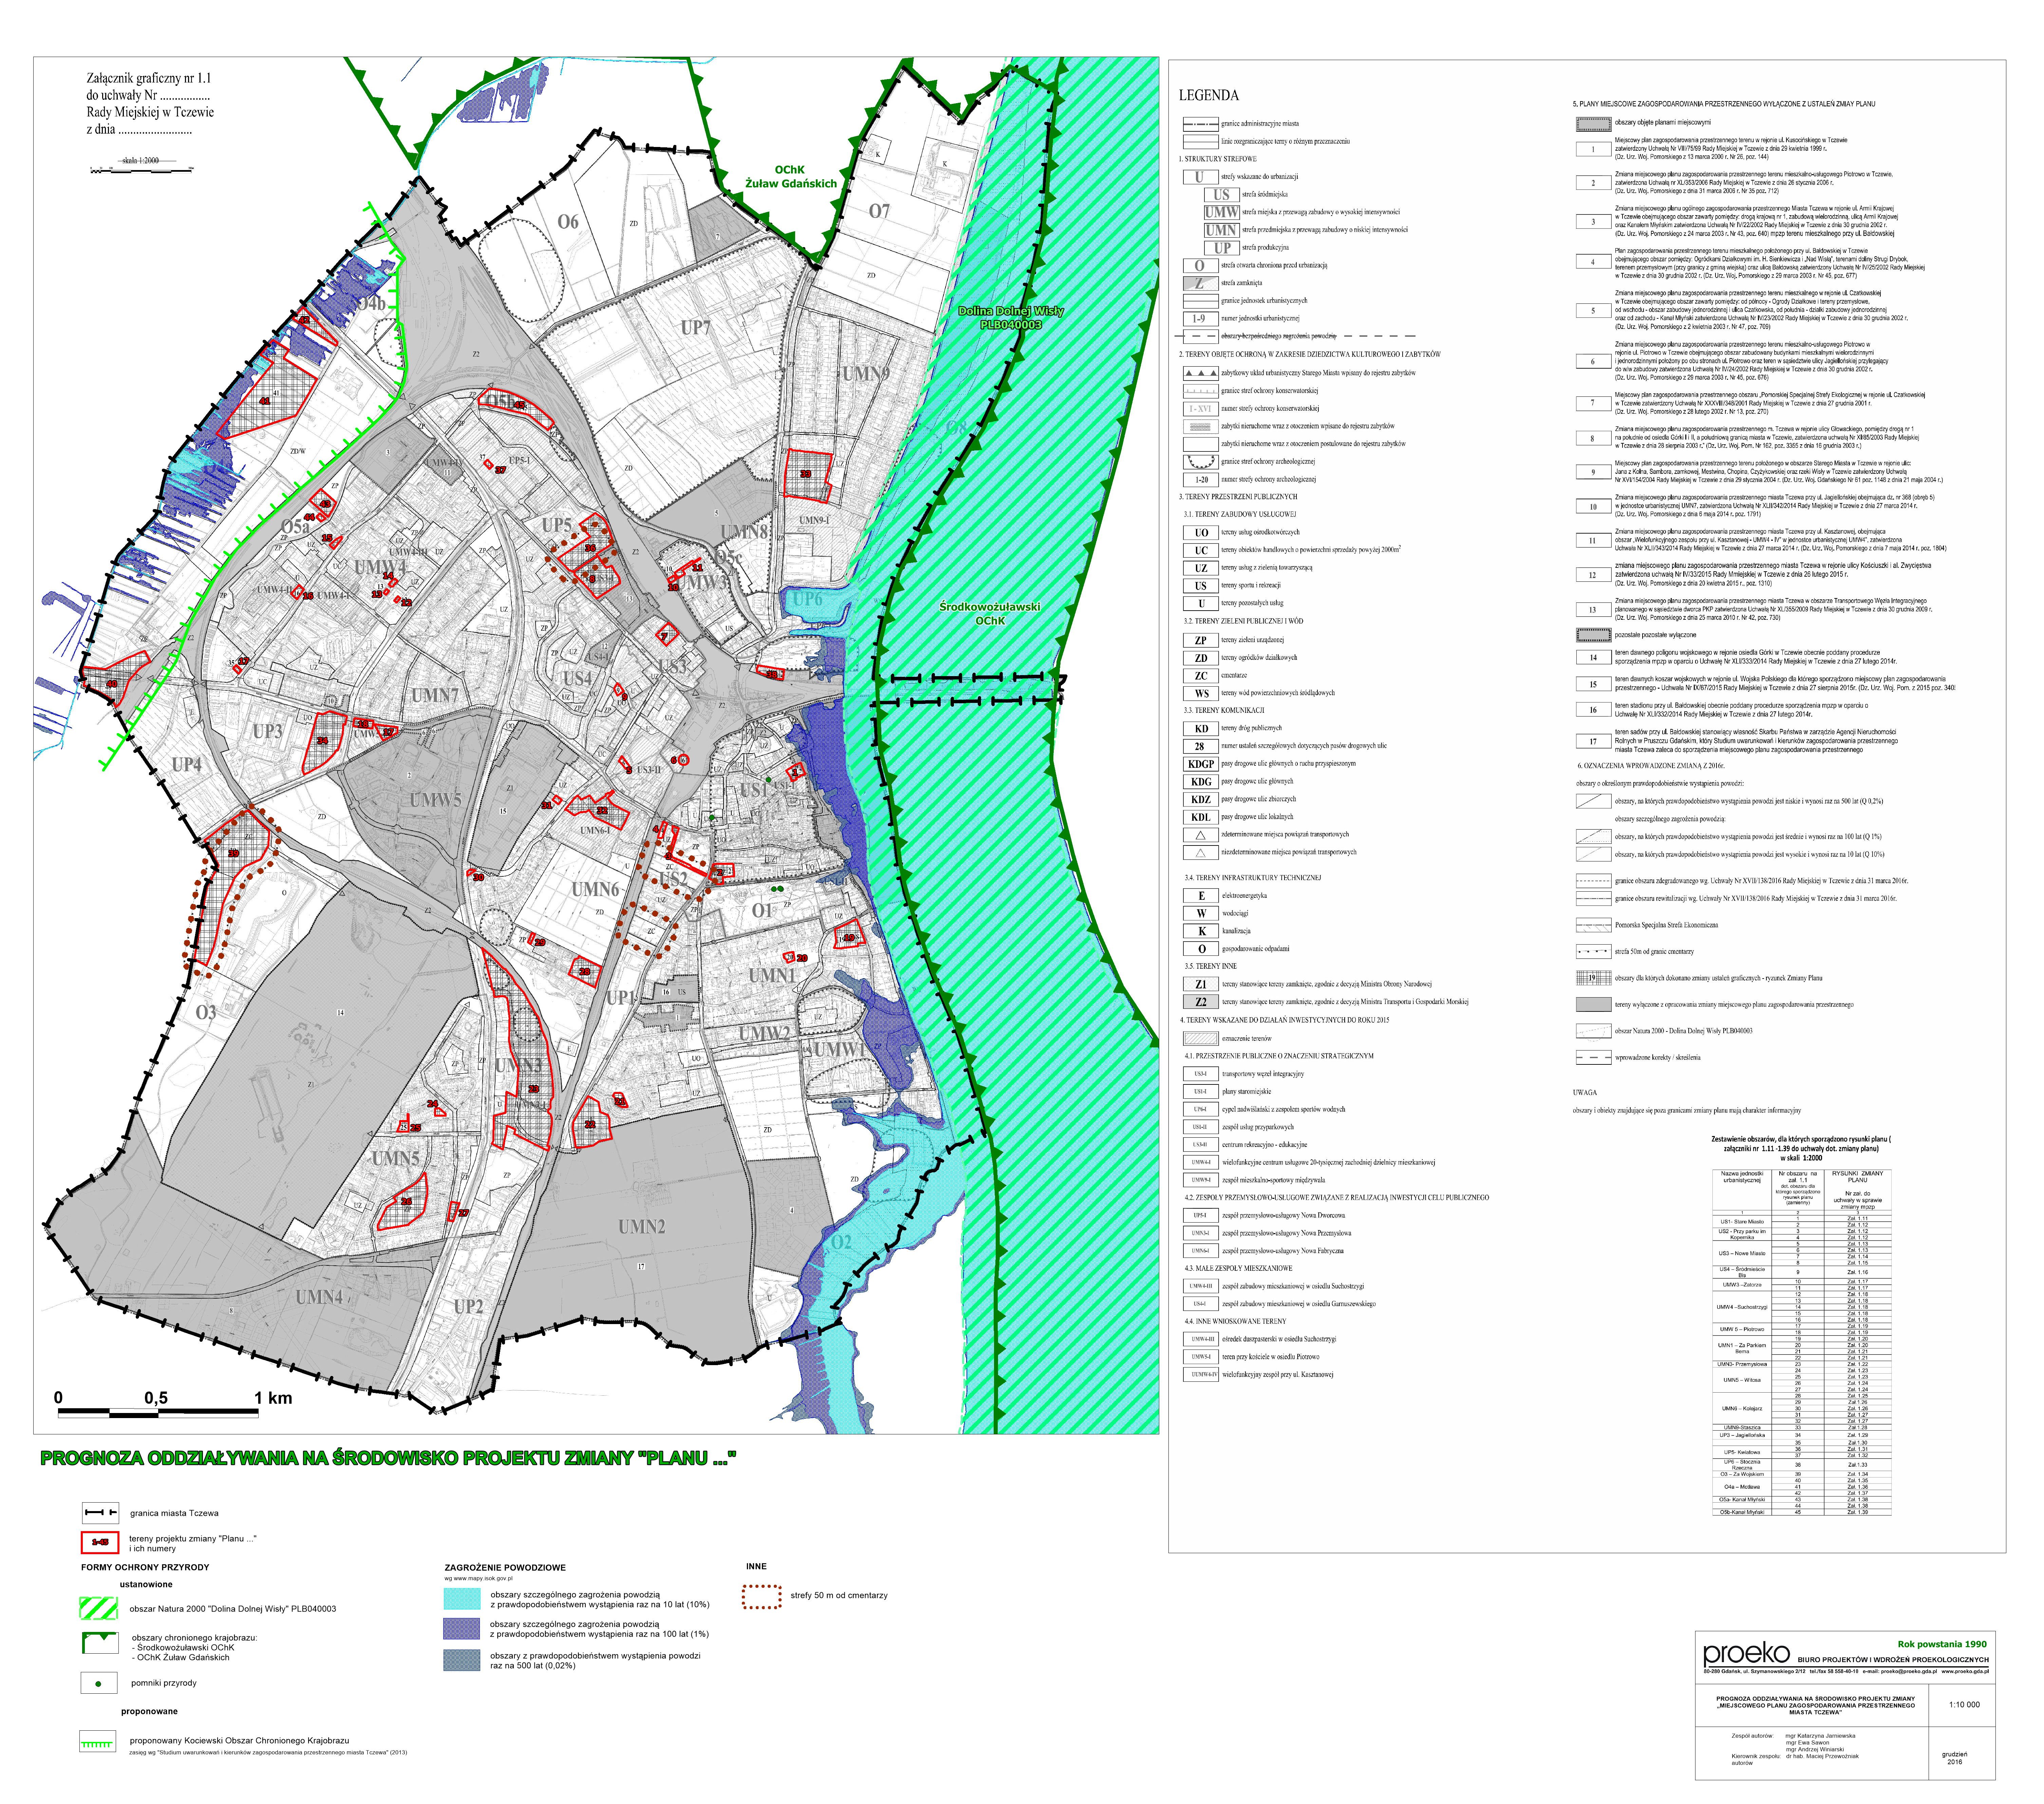Click the 'UMN9' zone label on map
This screenshot has width=2044, height=1804.
866,374
